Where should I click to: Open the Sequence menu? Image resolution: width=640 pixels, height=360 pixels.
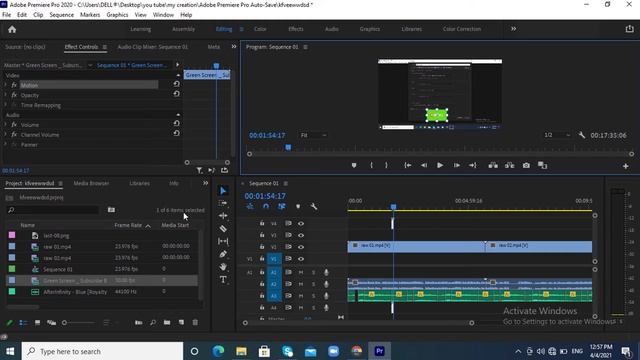[x=62, y=15]
